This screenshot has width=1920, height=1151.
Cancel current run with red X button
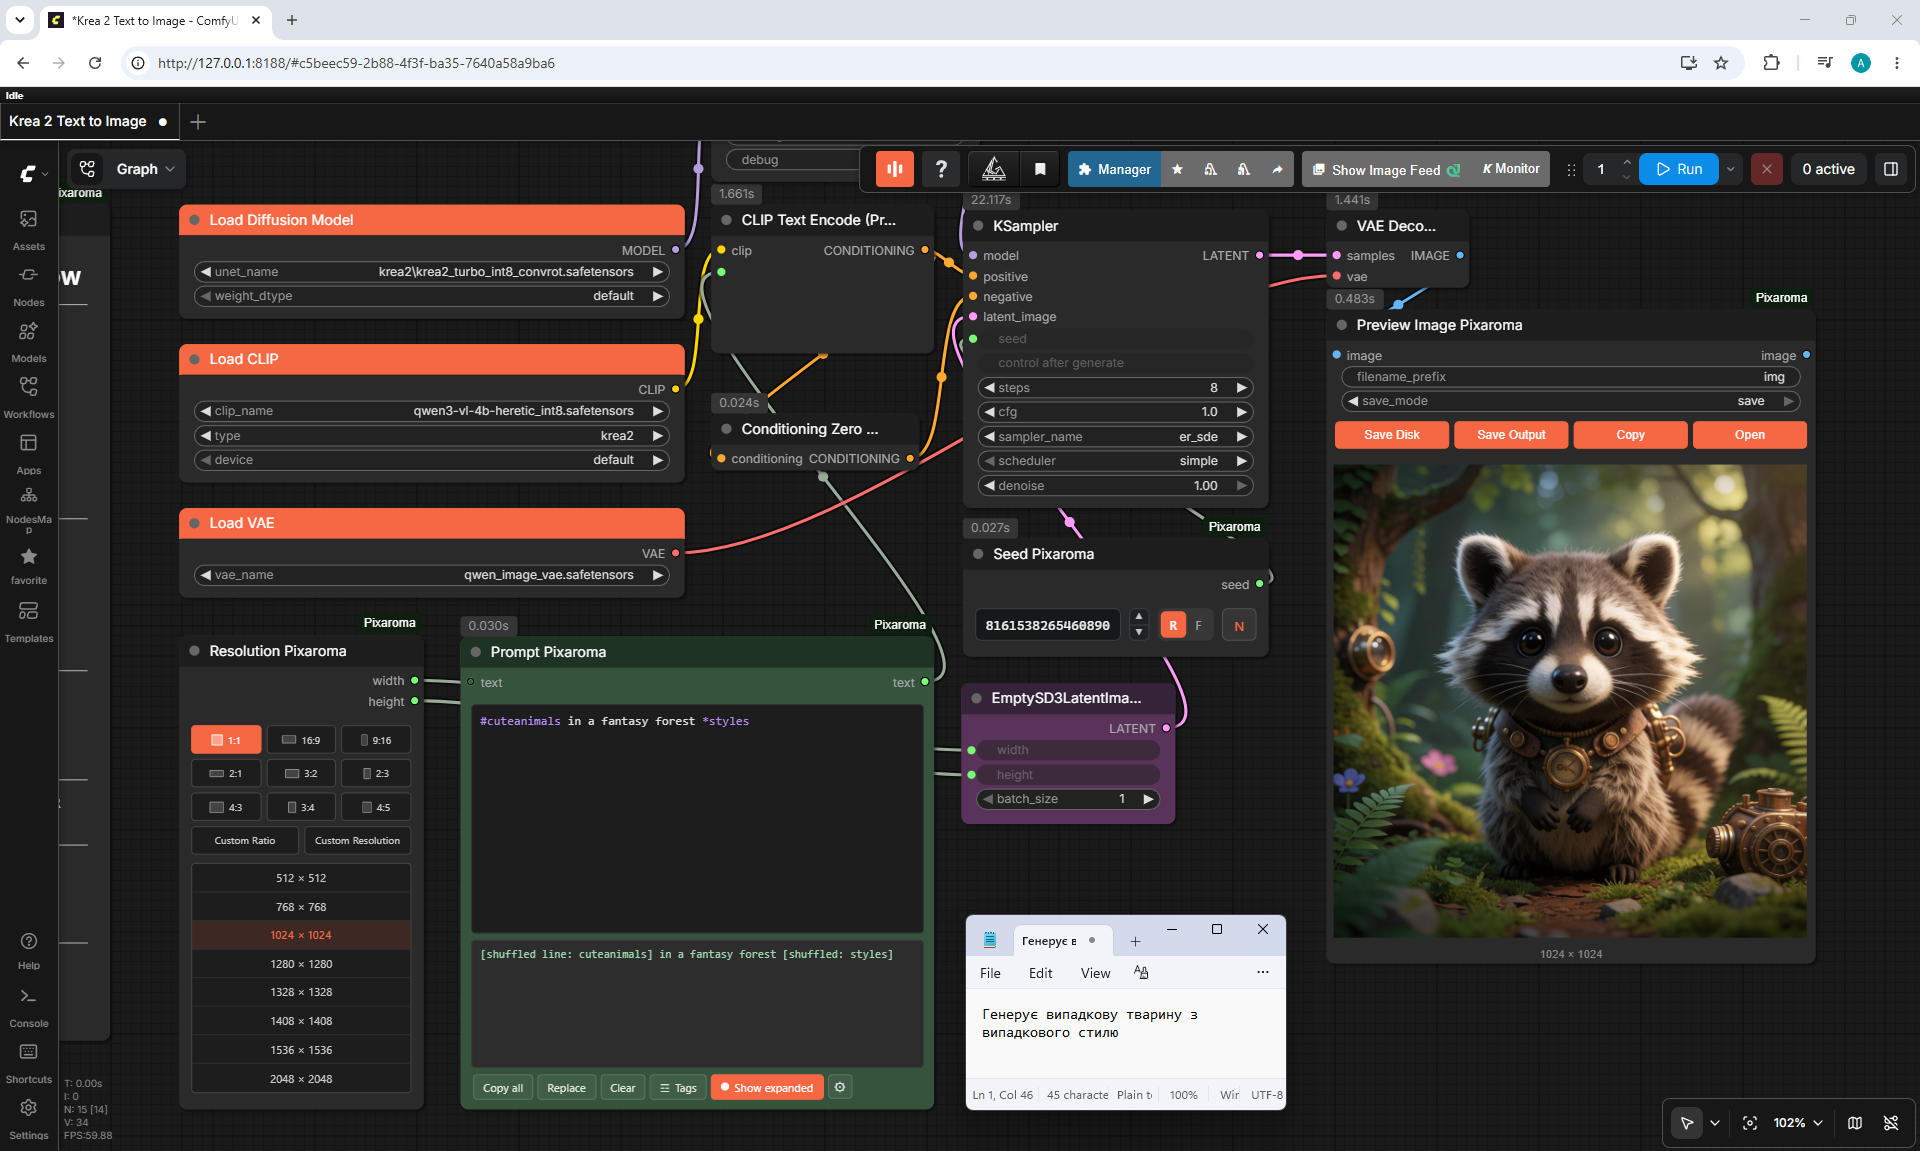[1767, 169]
